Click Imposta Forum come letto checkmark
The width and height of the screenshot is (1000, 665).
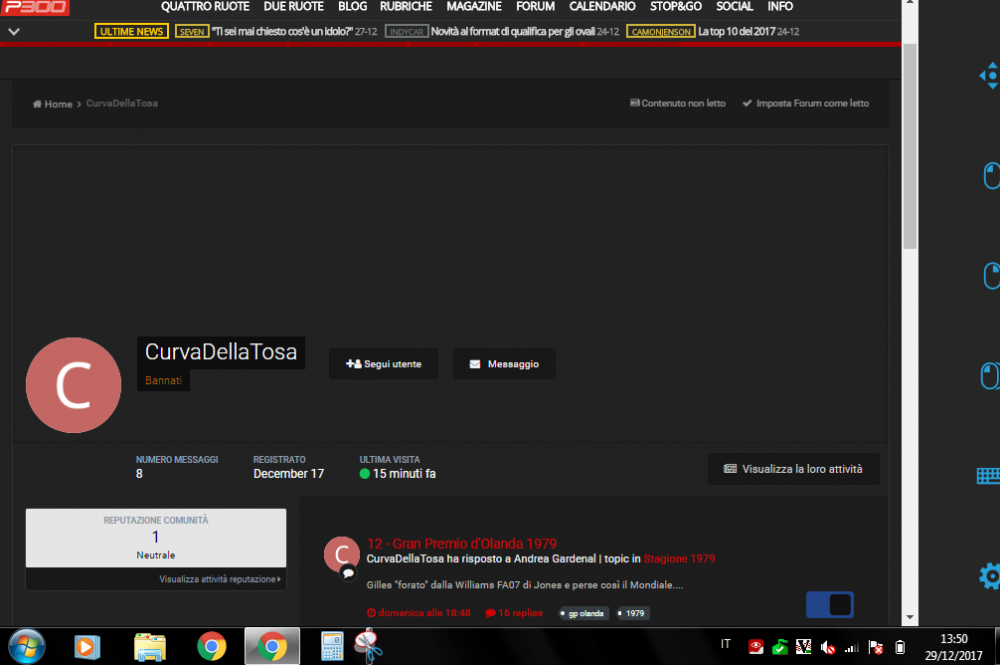coord(747,103)
